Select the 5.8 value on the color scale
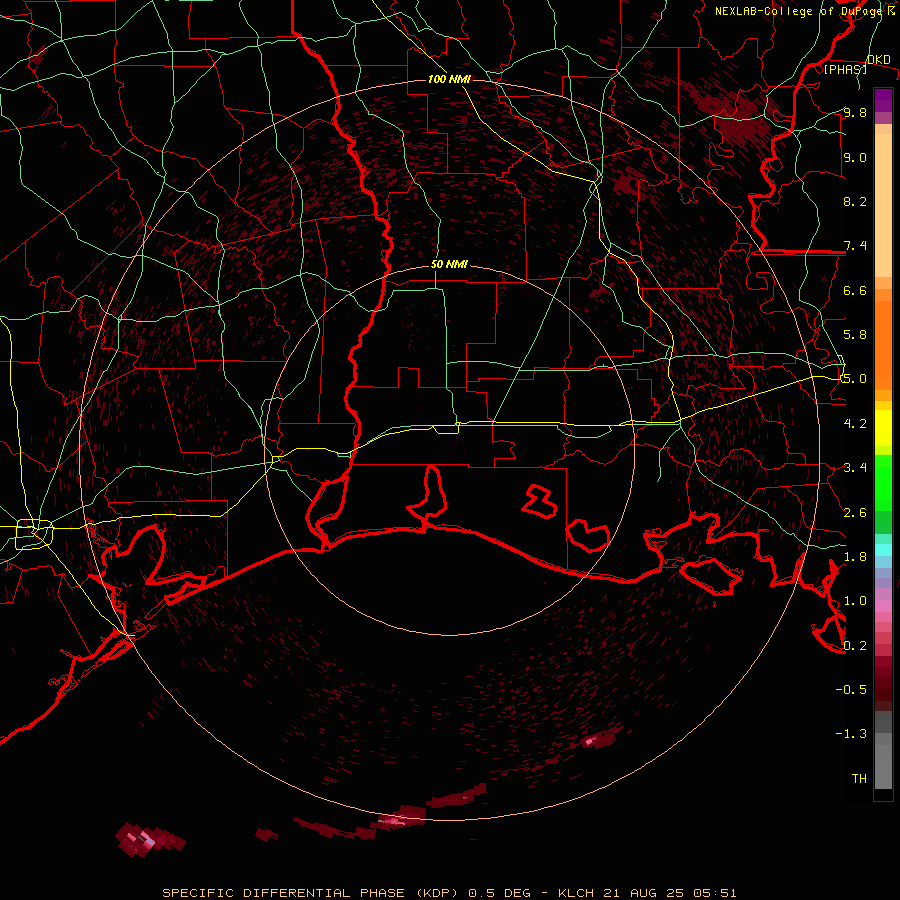 pos(855,335)
